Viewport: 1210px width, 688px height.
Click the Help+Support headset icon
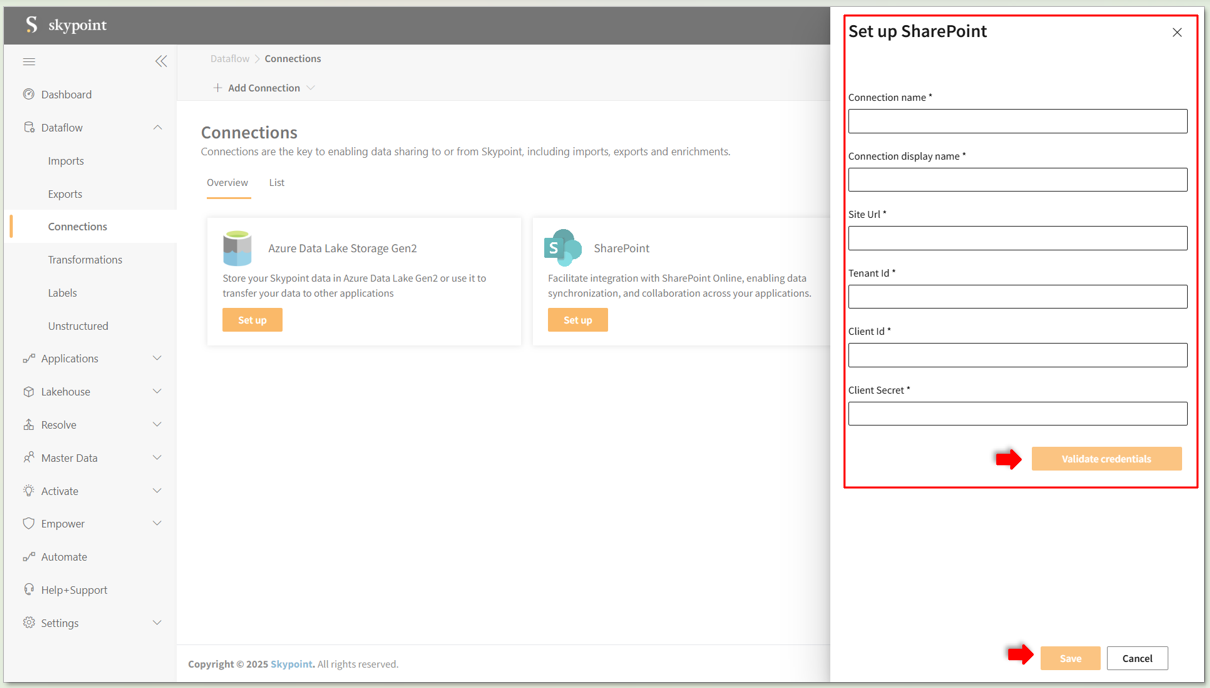29,590
